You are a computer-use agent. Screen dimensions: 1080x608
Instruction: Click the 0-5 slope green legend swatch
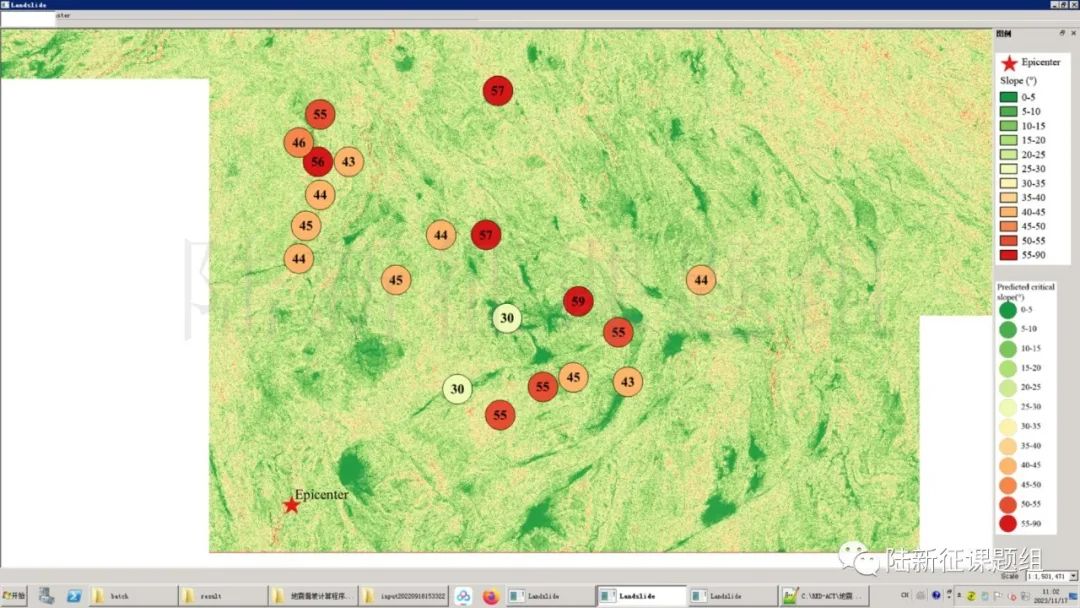(1007, 97)
